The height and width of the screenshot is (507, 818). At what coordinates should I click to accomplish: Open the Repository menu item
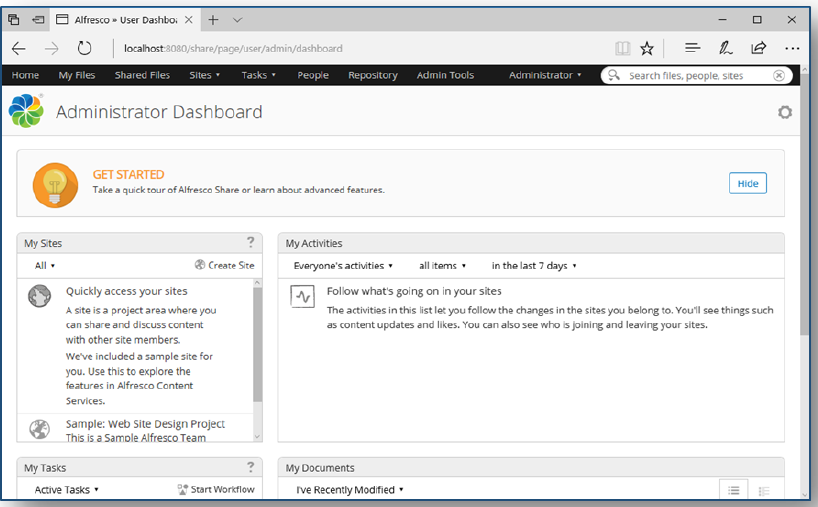[373, 75]
